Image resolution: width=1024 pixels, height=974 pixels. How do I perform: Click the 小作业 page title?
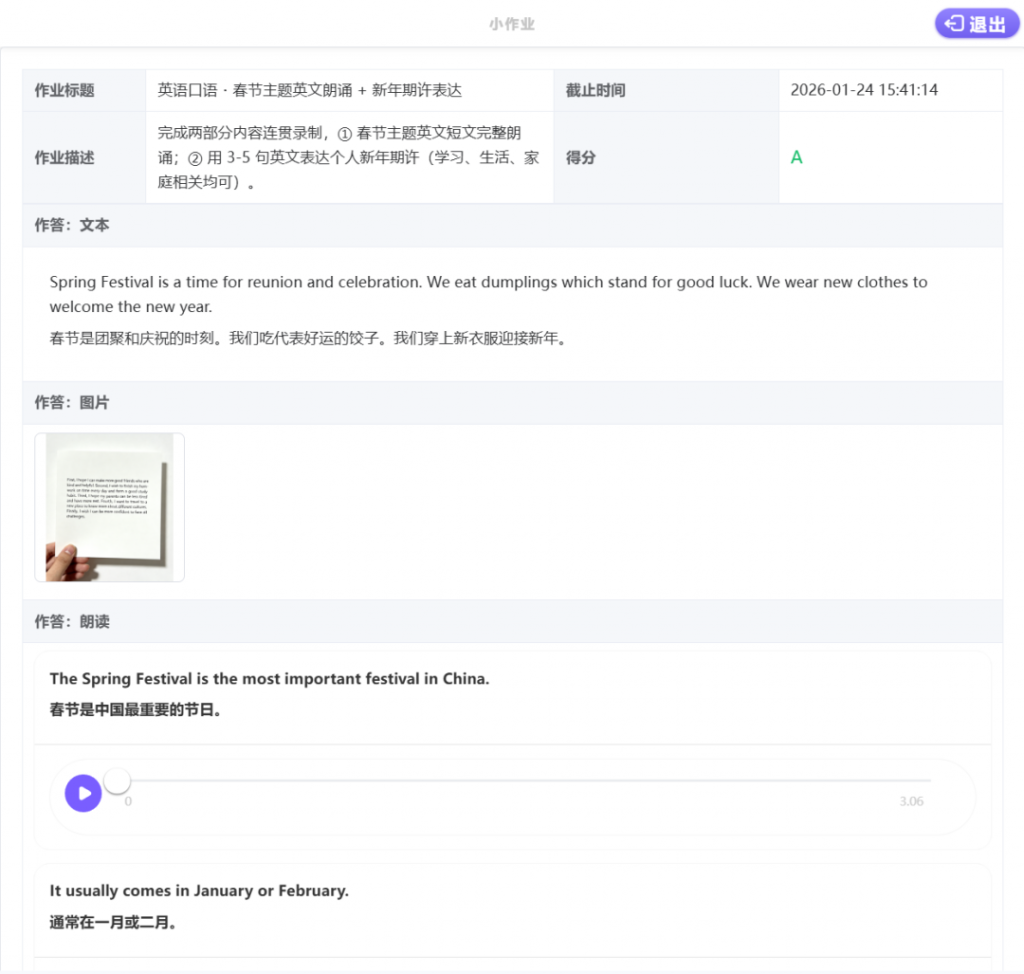click(512, 24)
